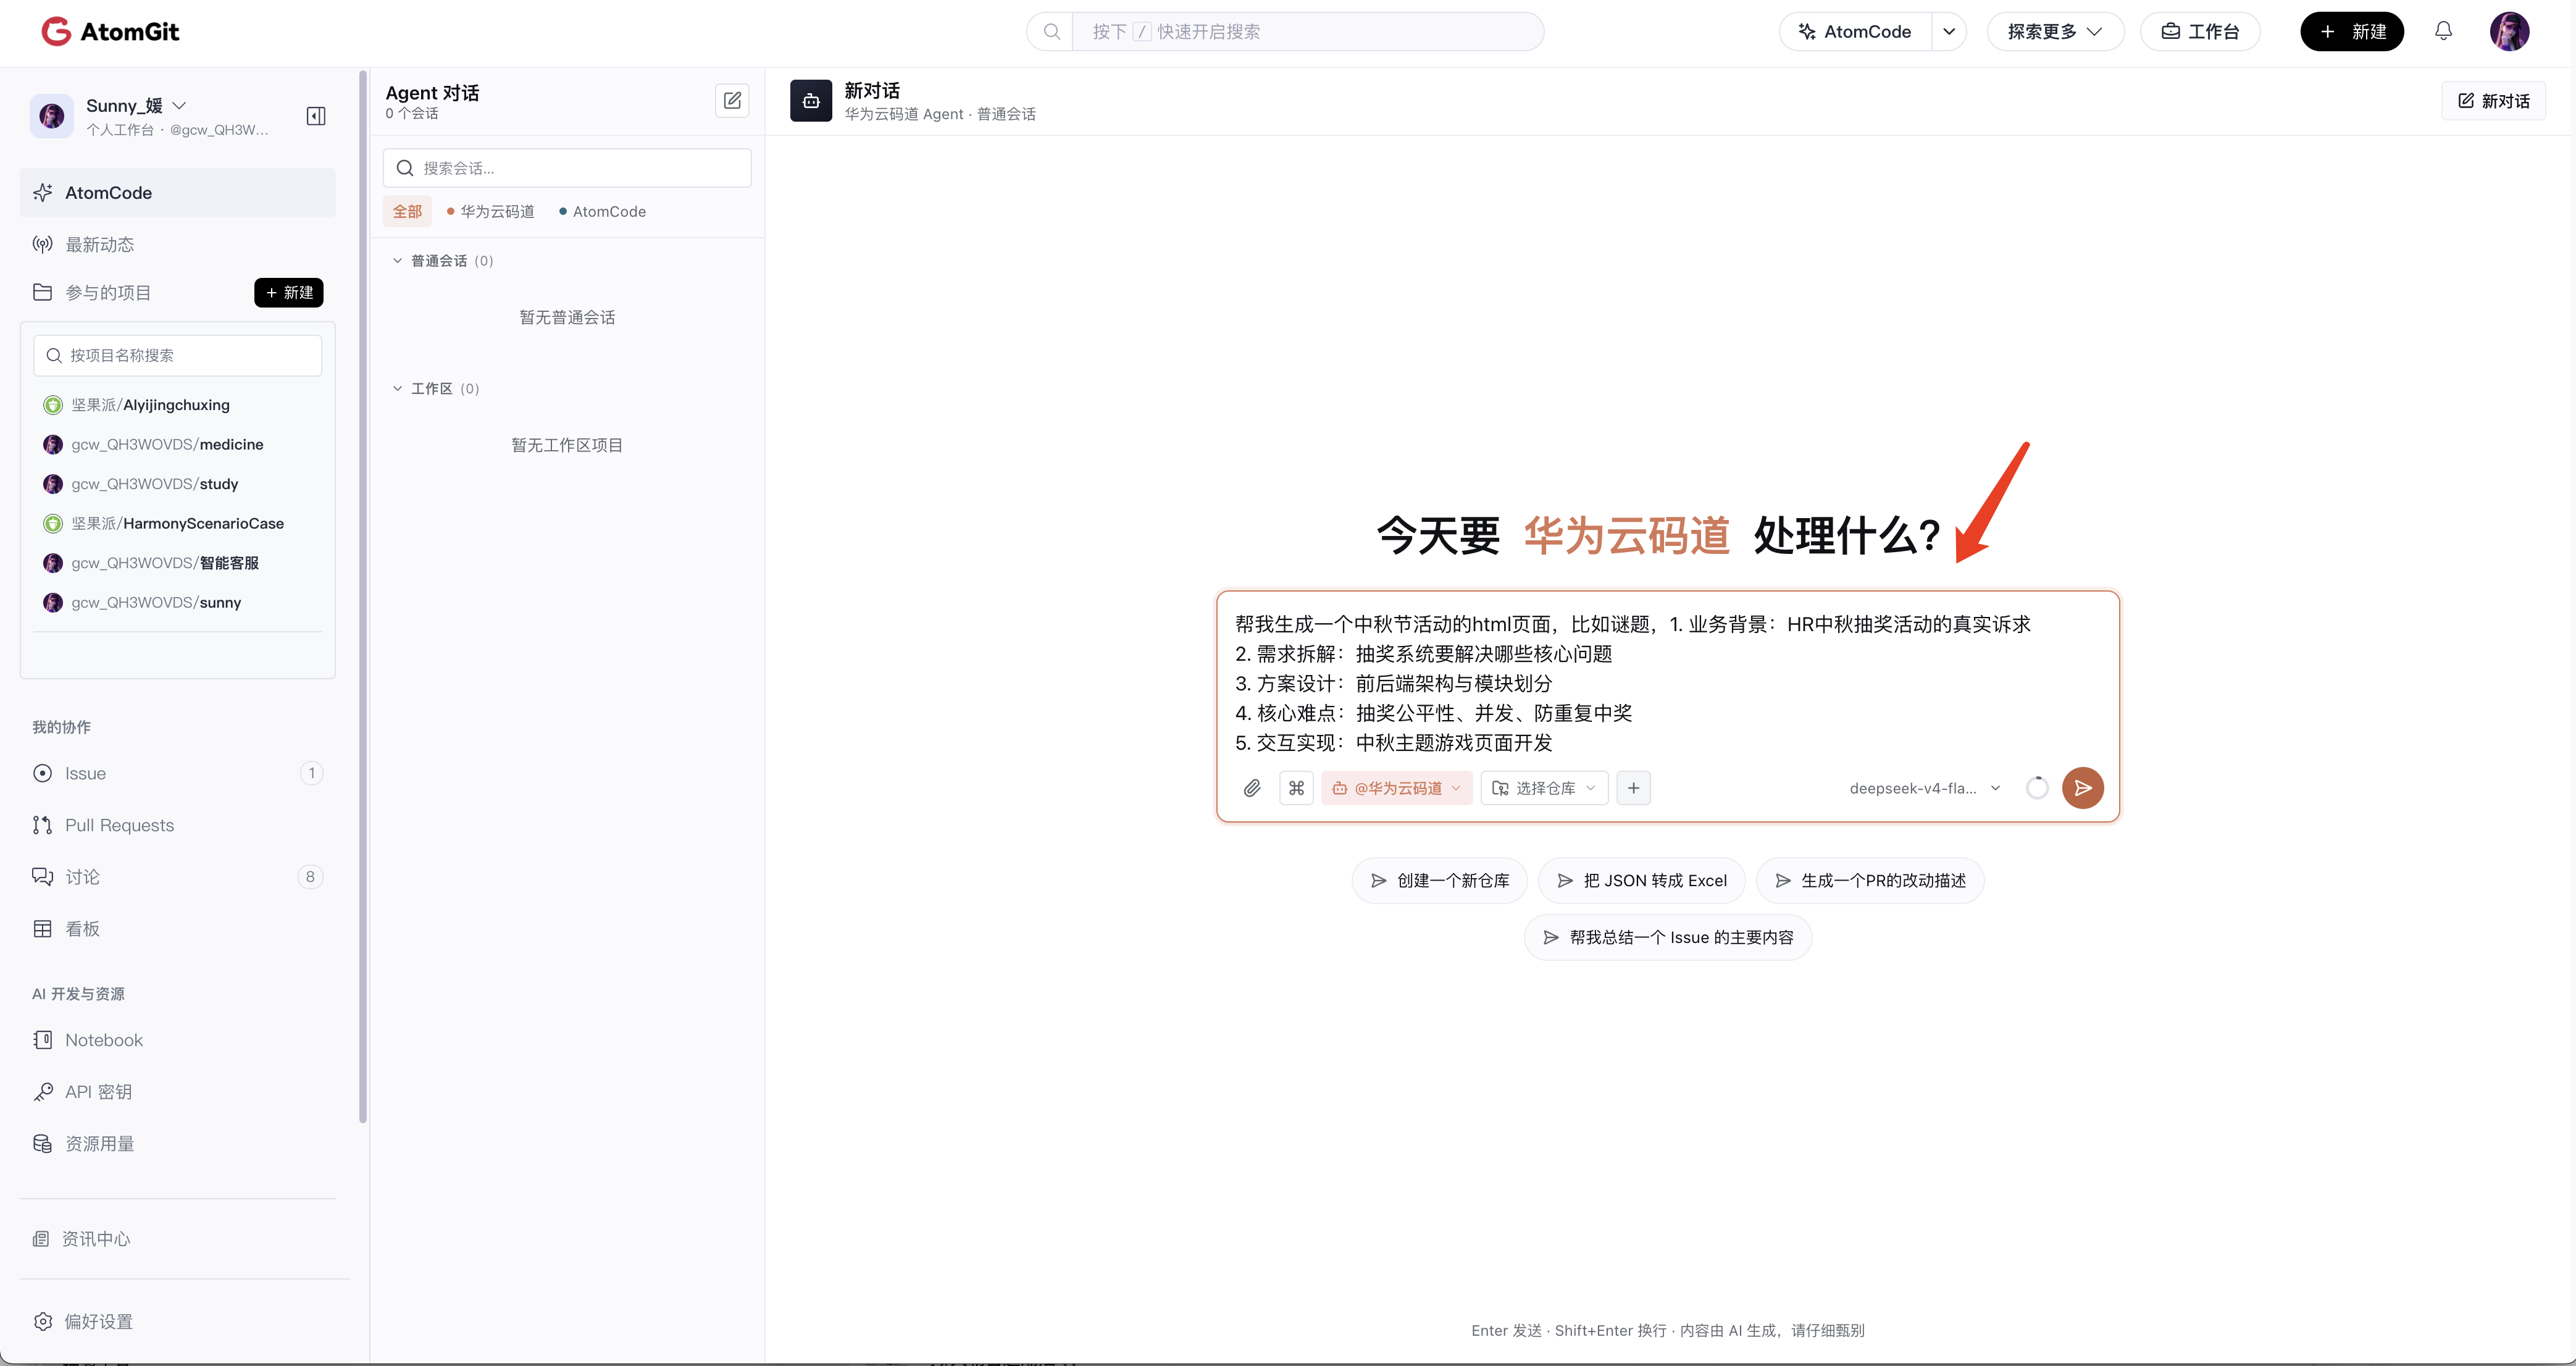Open Pull Requests in sidebar
This screenshot has width=2576, height=1366.
point(178,825)
